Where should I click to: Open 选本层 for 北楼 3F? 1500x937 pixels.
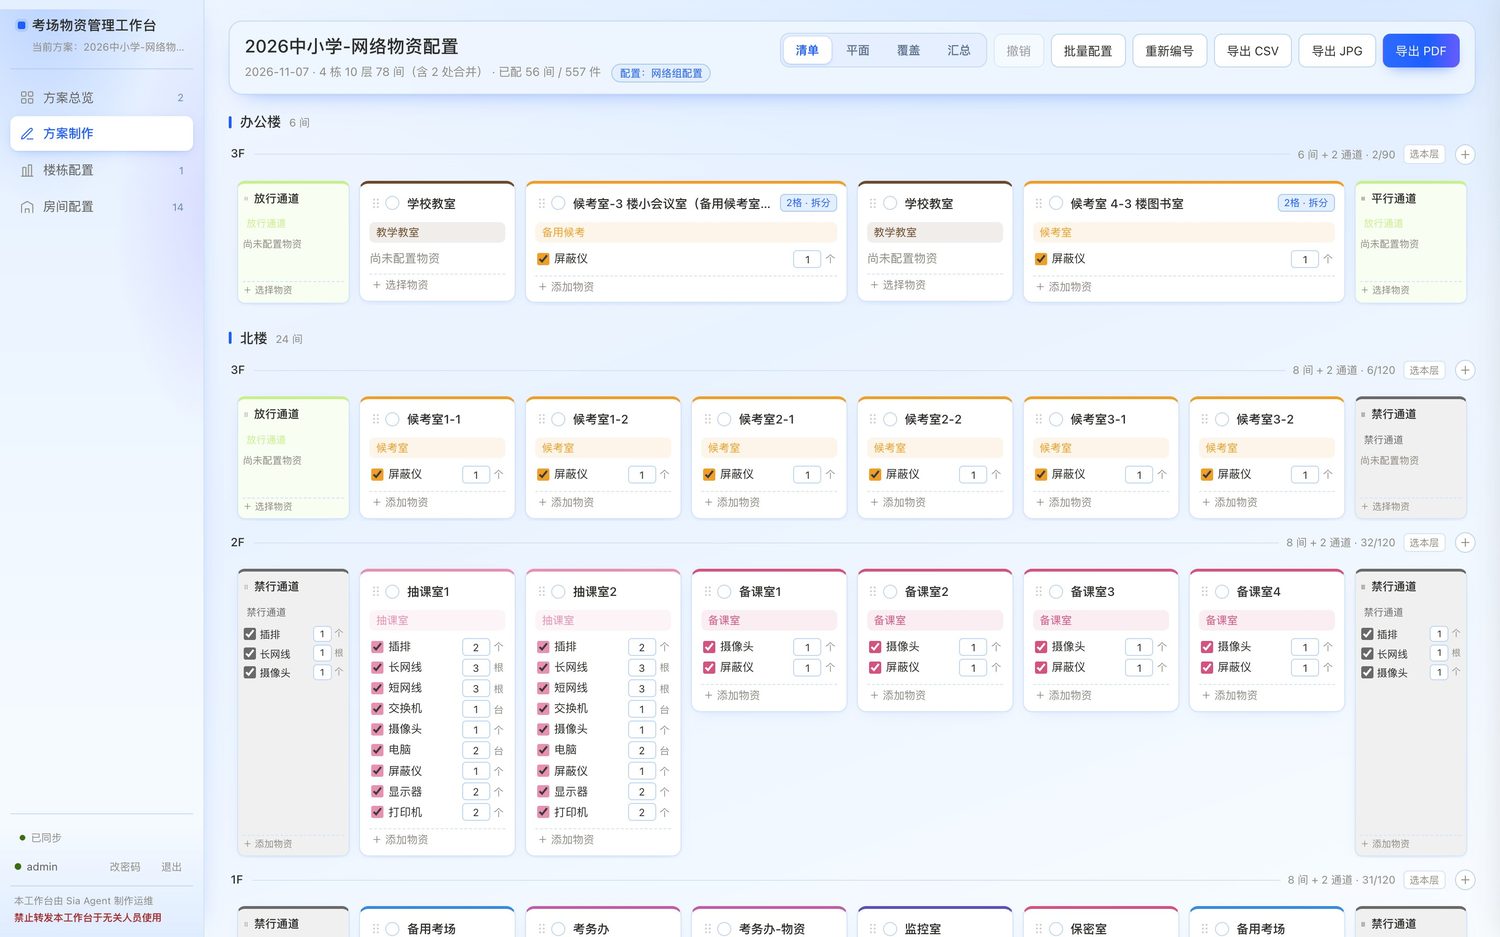click(x=1424, y=370)
